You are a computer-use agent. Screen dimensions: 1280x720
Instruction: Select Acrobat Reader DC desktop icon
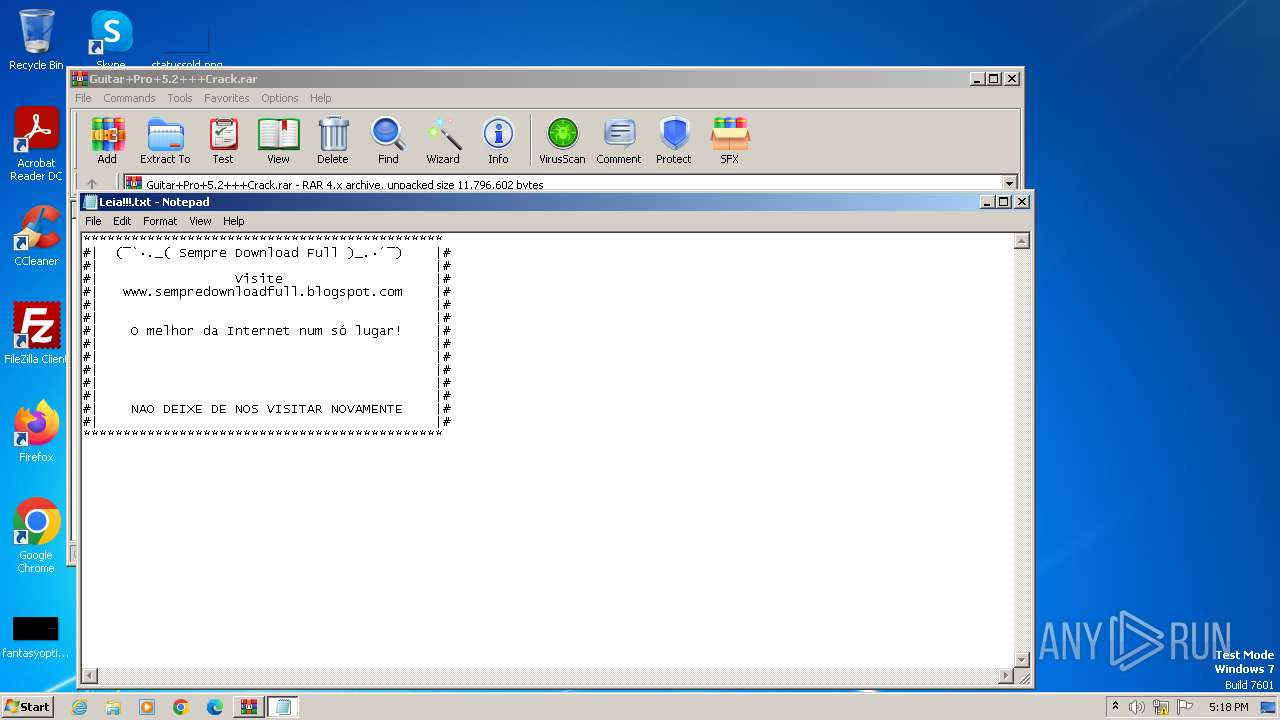tap(36, 145)
